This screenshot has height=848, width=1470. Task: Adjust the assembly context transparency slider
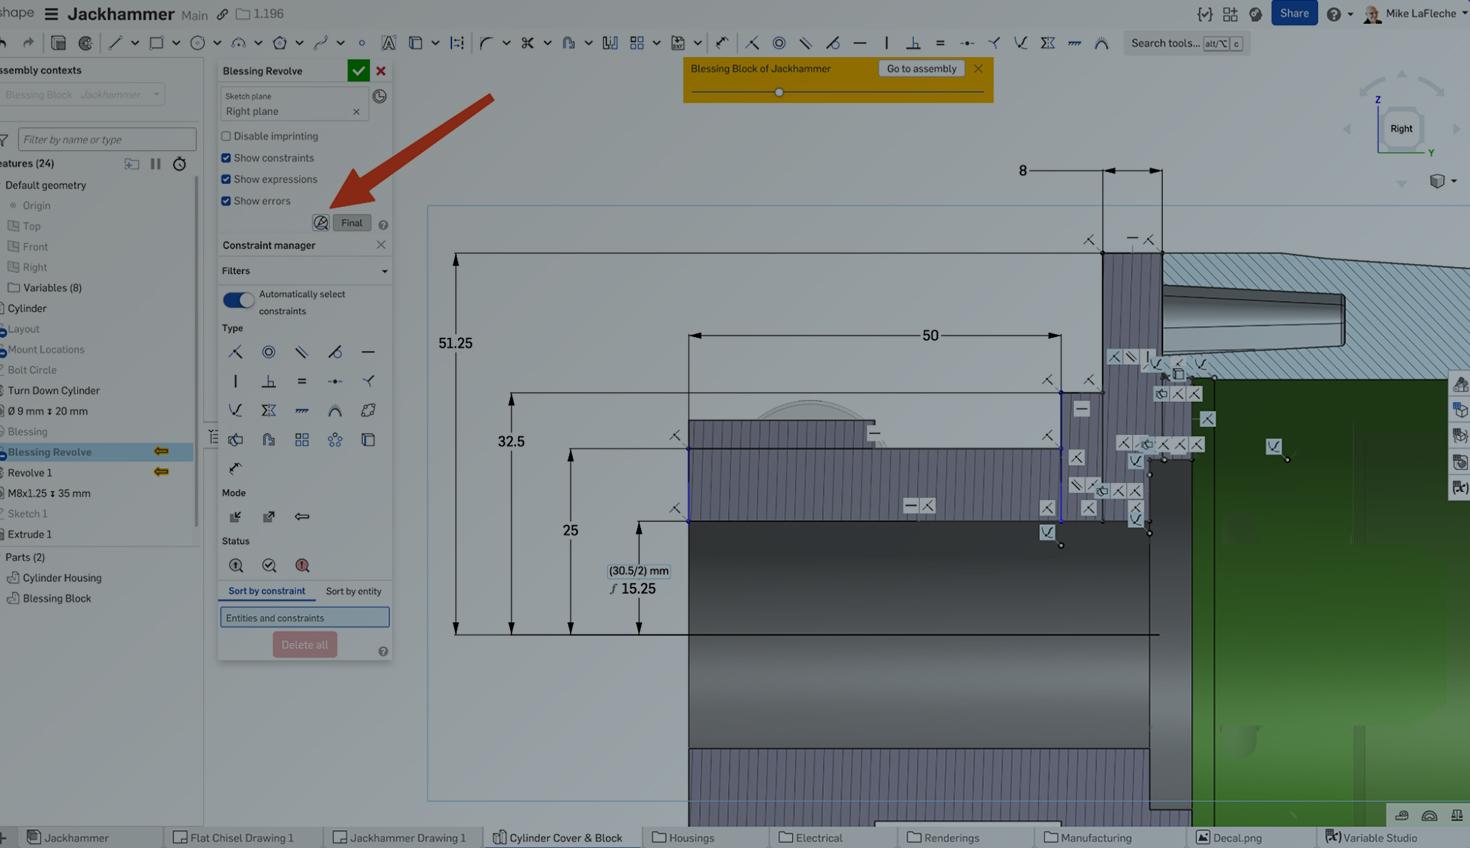click(x=779, y=92)
